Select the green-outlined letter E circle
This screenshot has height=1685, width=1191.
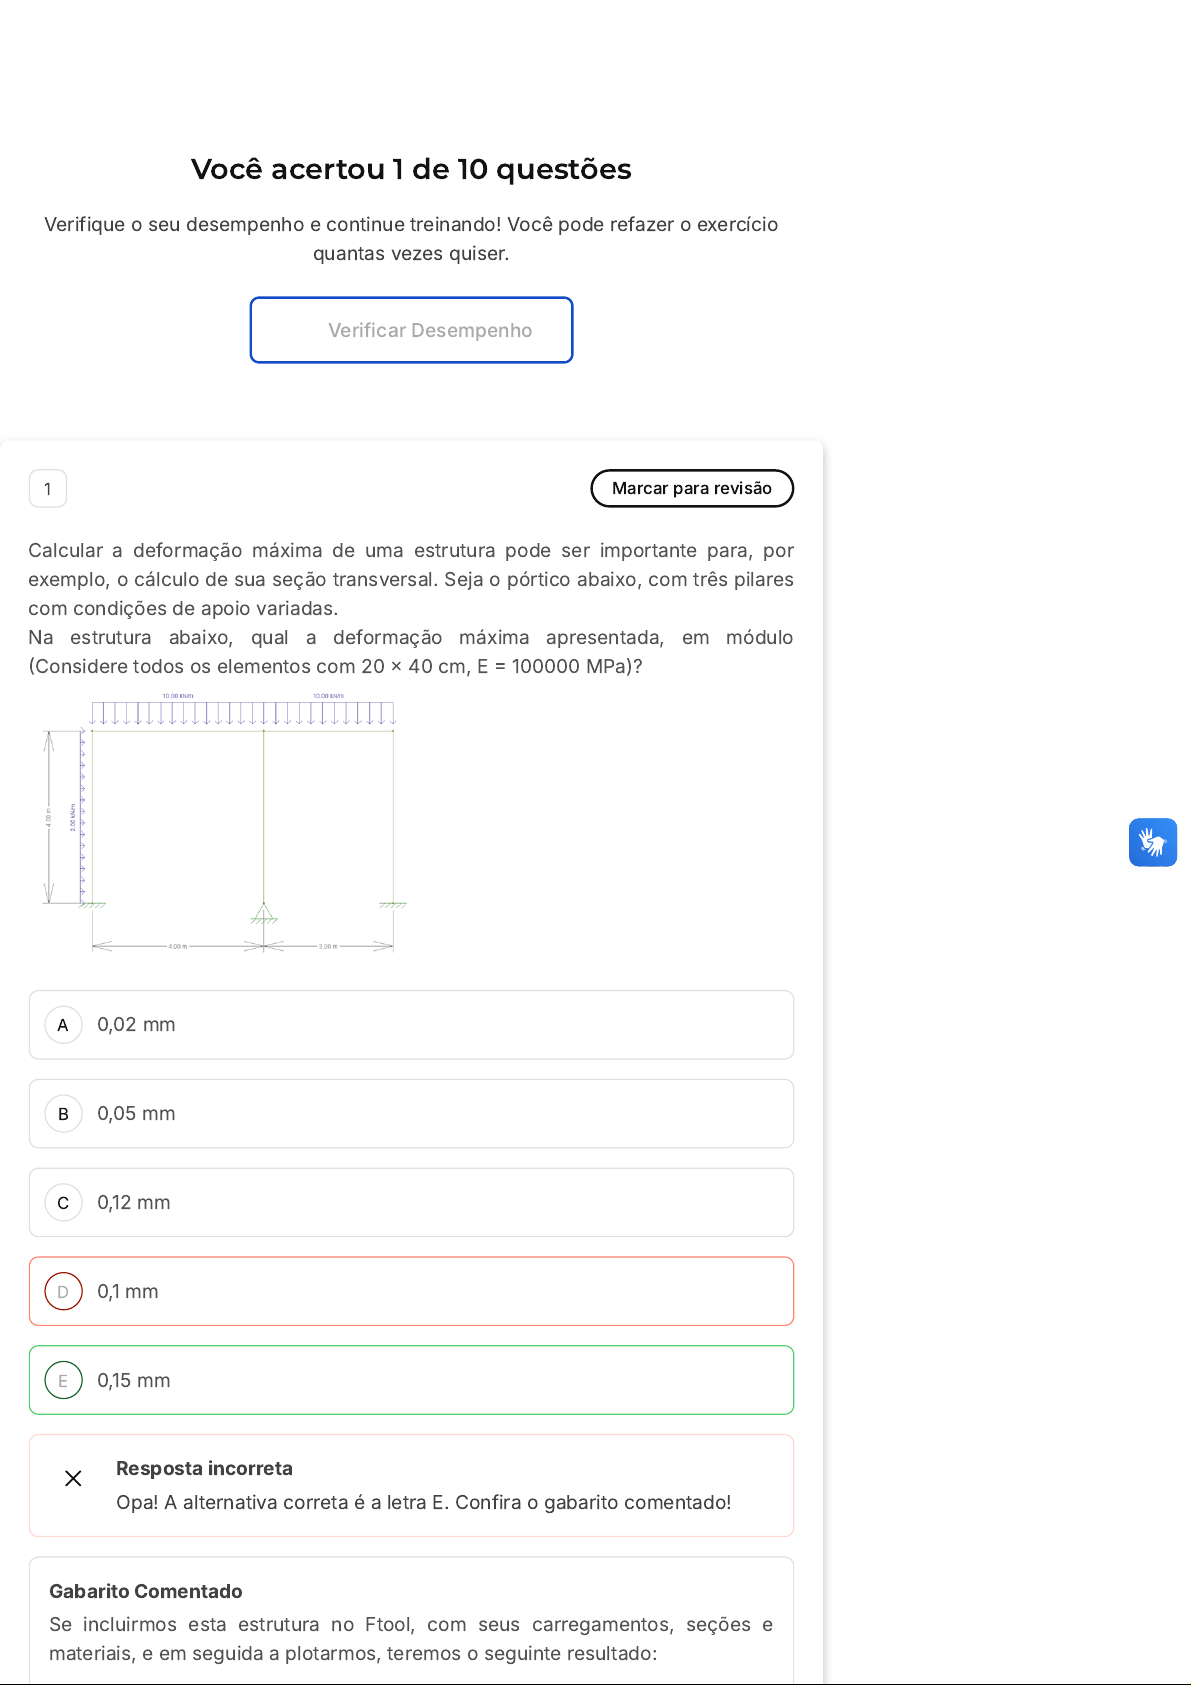(63, 1381)
